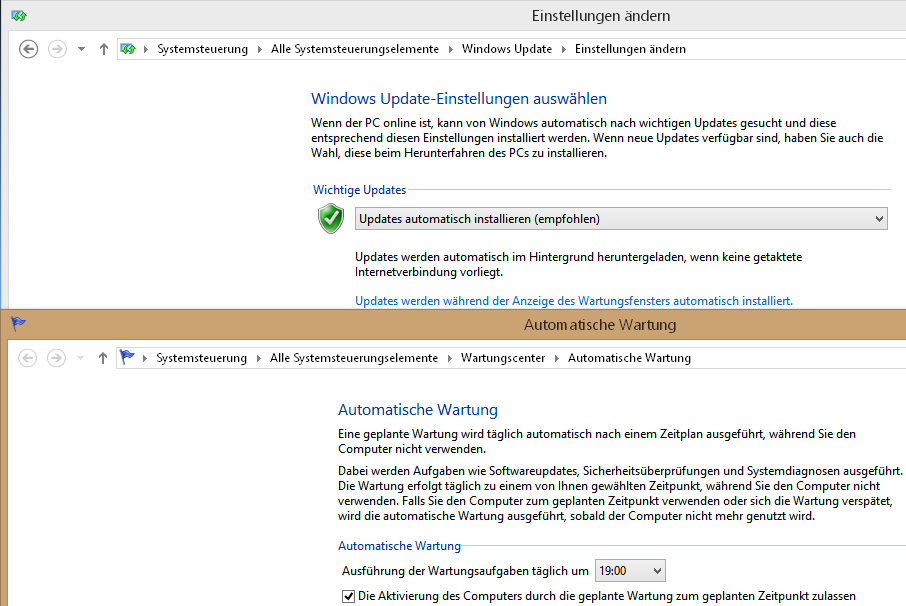
Task: Open recent locations dropdown in Automatische Wartung window
Action: 80,358
